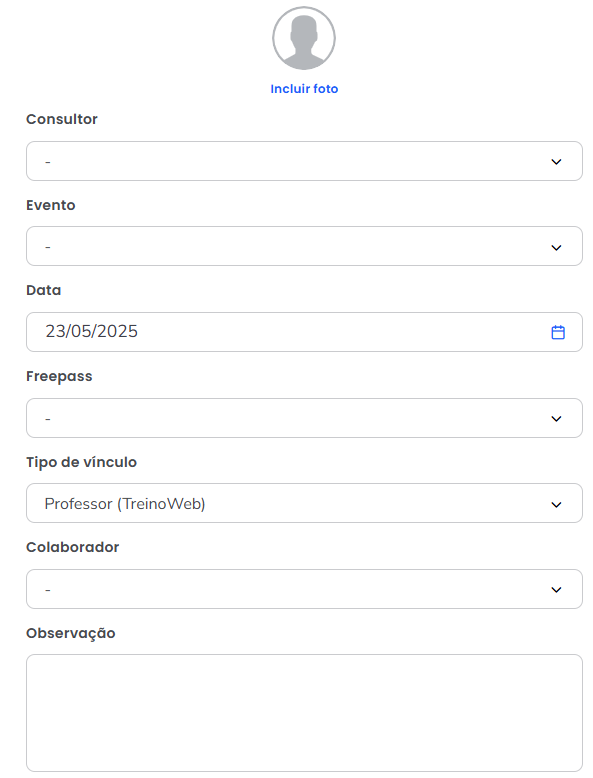
Task: Click the chevron arrow of Consultor field
Action: (556, 162)
